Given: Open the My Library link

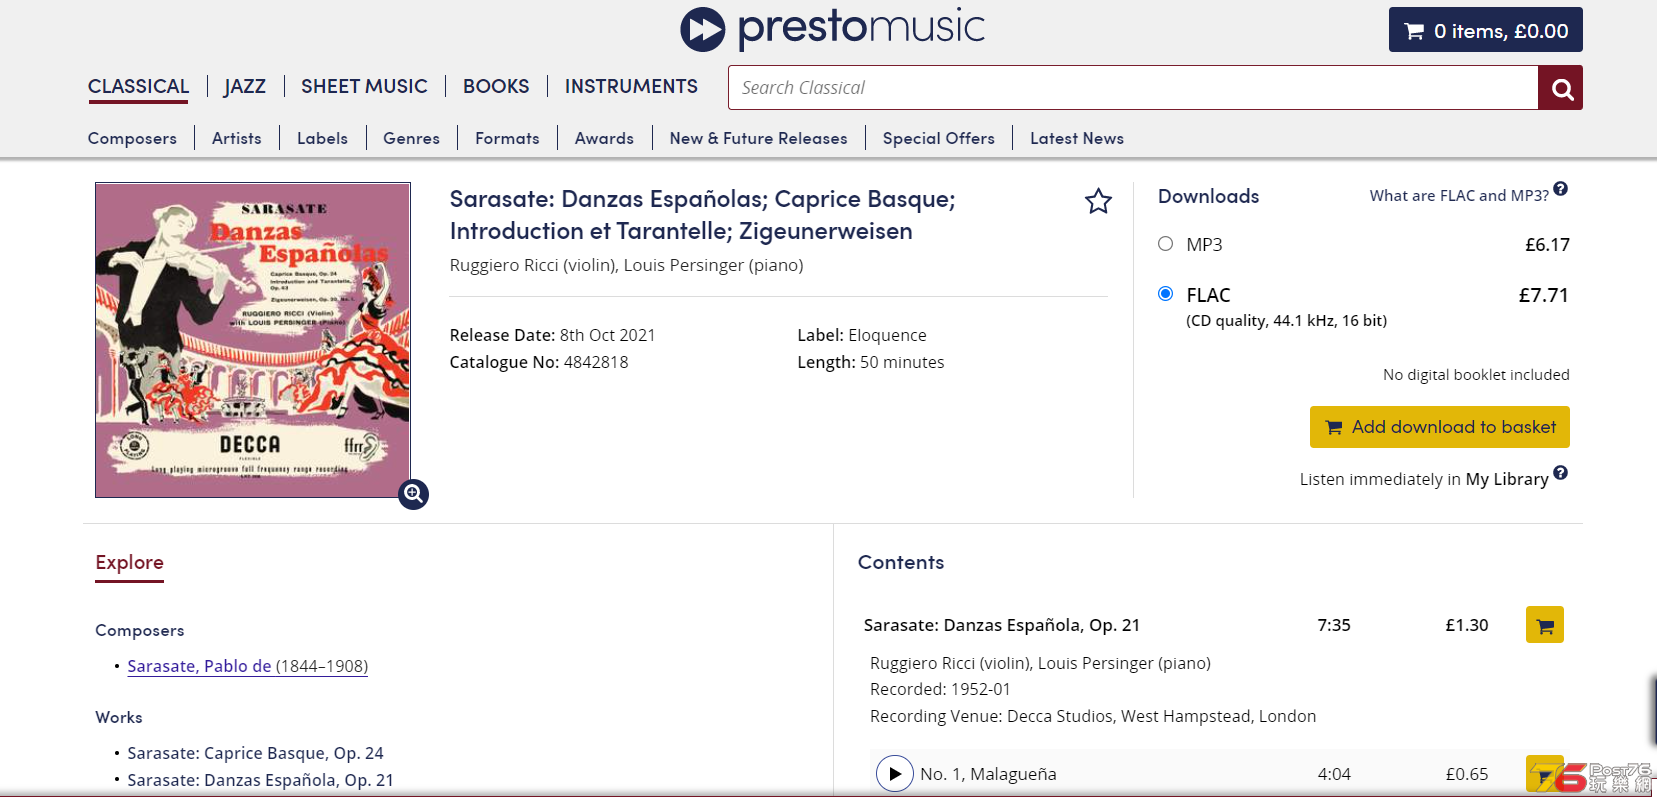Looking at the screenshot, I should coord(1507,480).
